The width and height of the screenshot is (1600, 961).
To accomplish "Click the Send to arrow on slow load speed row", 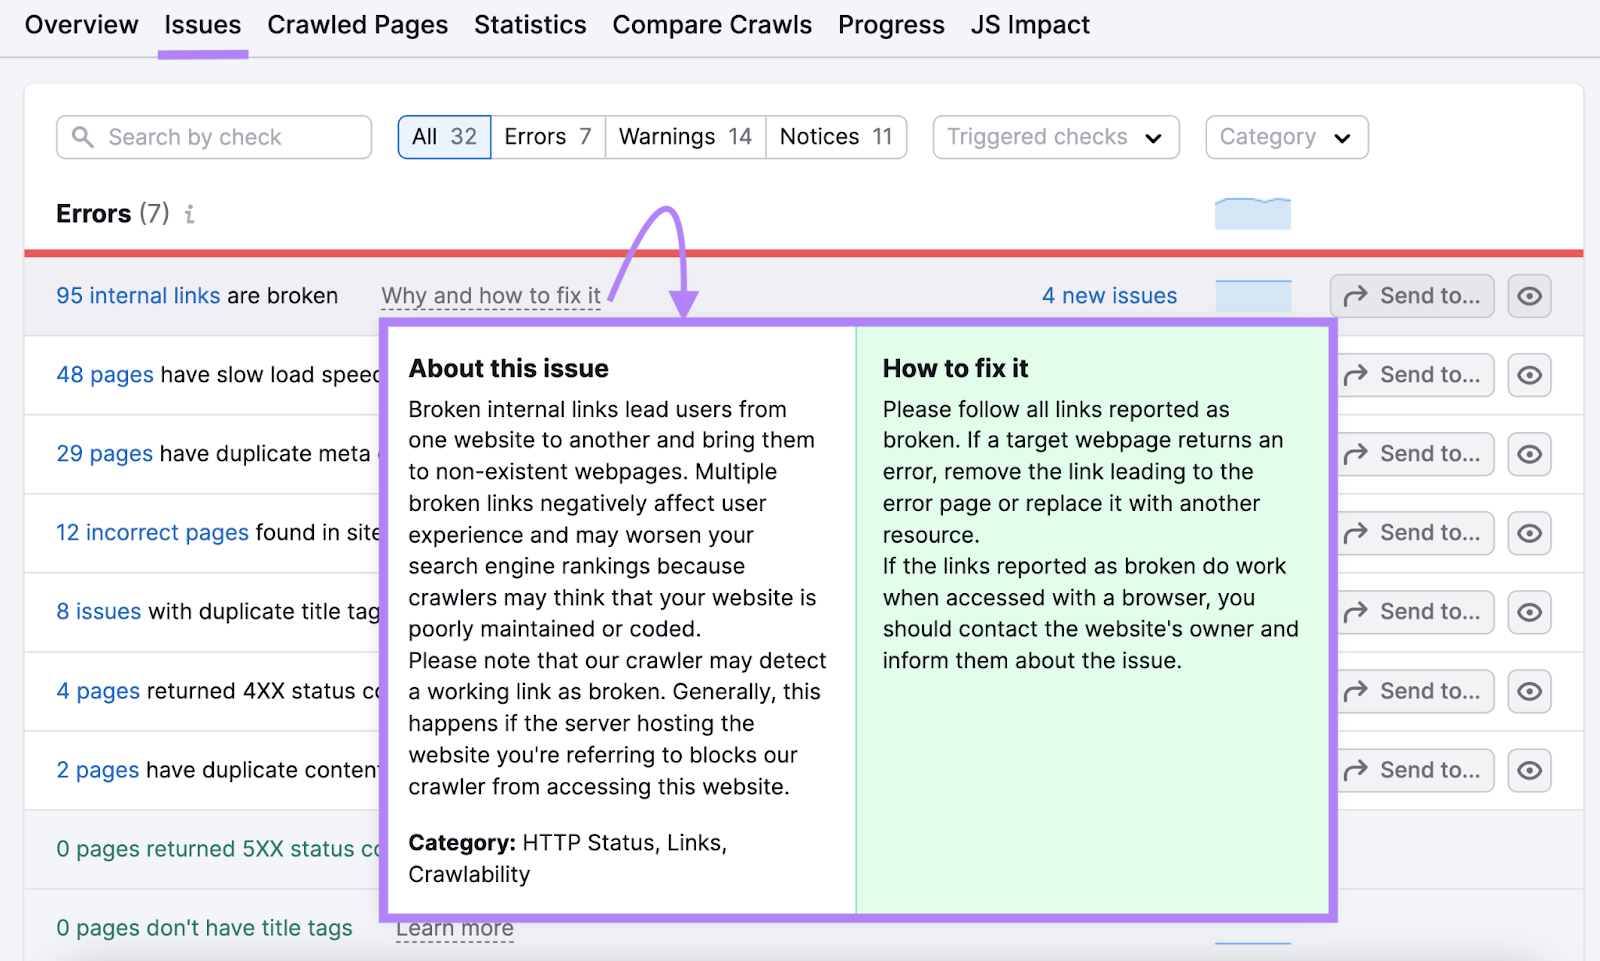I will (1413, 375).
